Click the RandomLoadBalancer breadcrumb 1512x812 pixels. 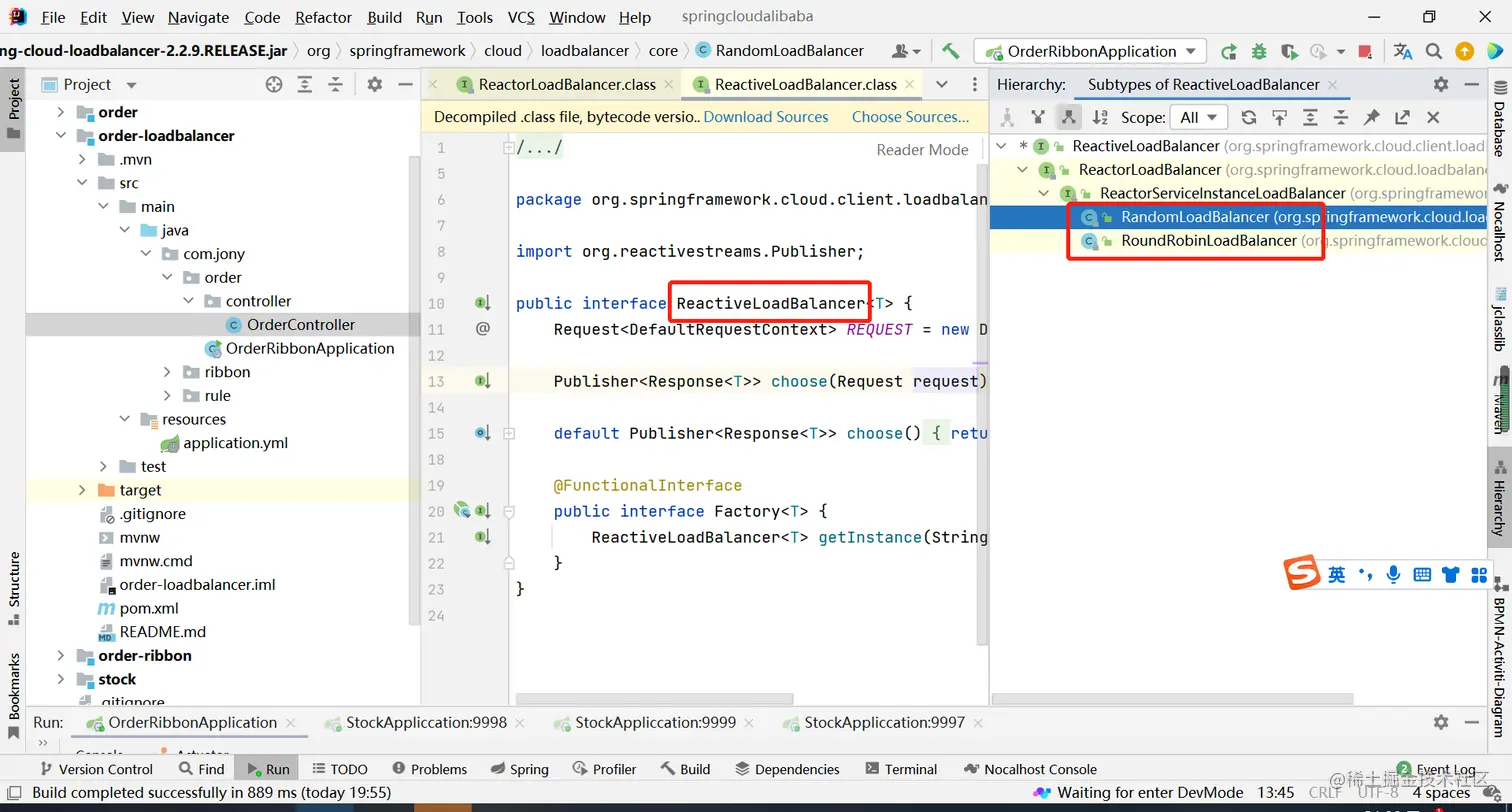[779, 51]
